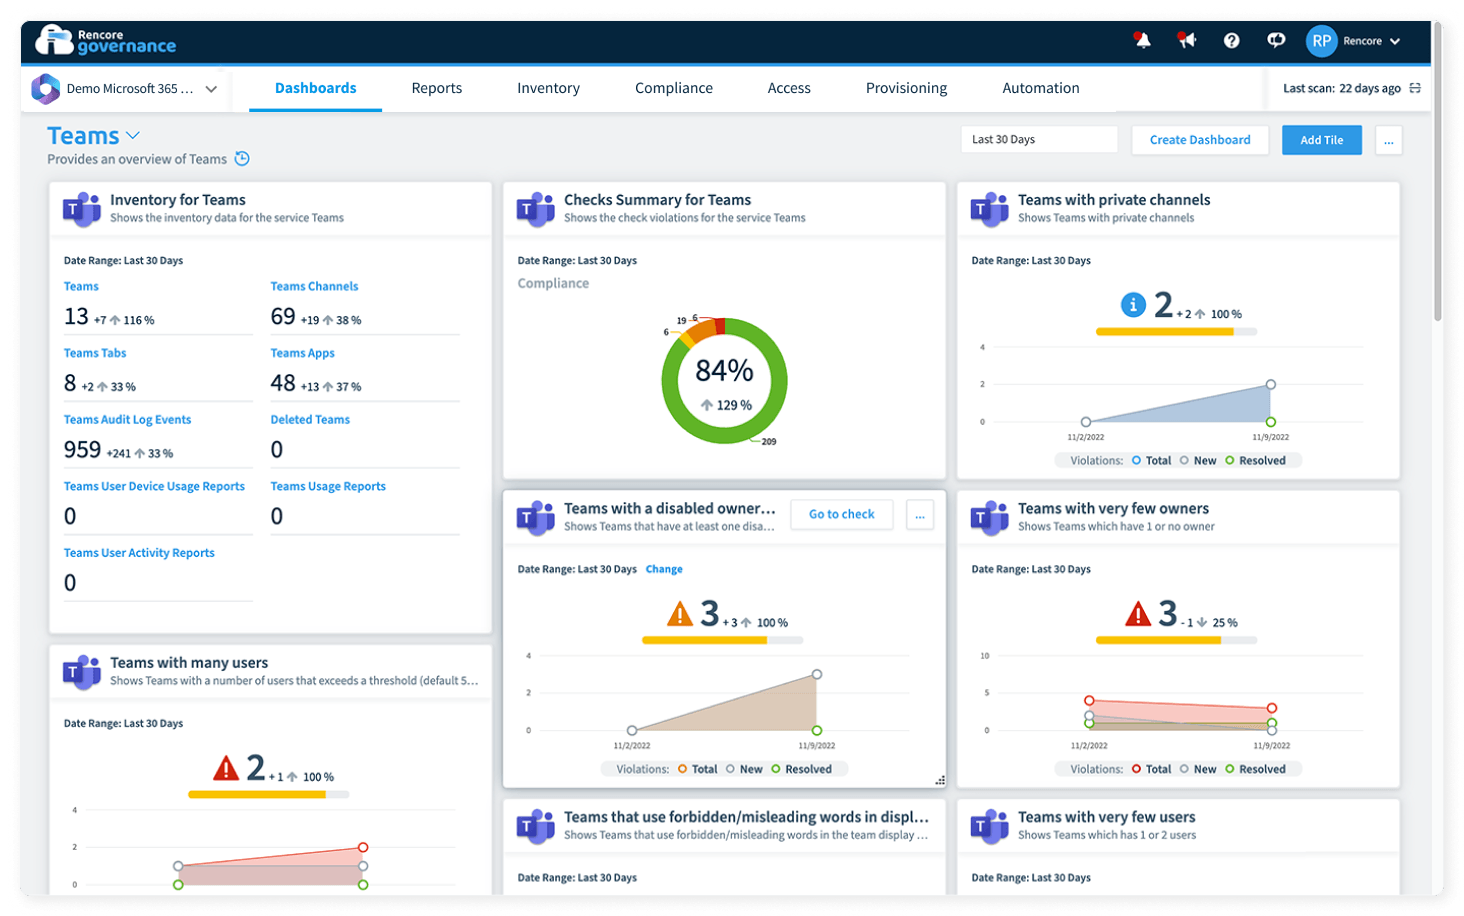The height and width of the screenshot is (916, 1464).
Task: Click resize handle on disabled owner tile
Action: [x=940, y=780]
